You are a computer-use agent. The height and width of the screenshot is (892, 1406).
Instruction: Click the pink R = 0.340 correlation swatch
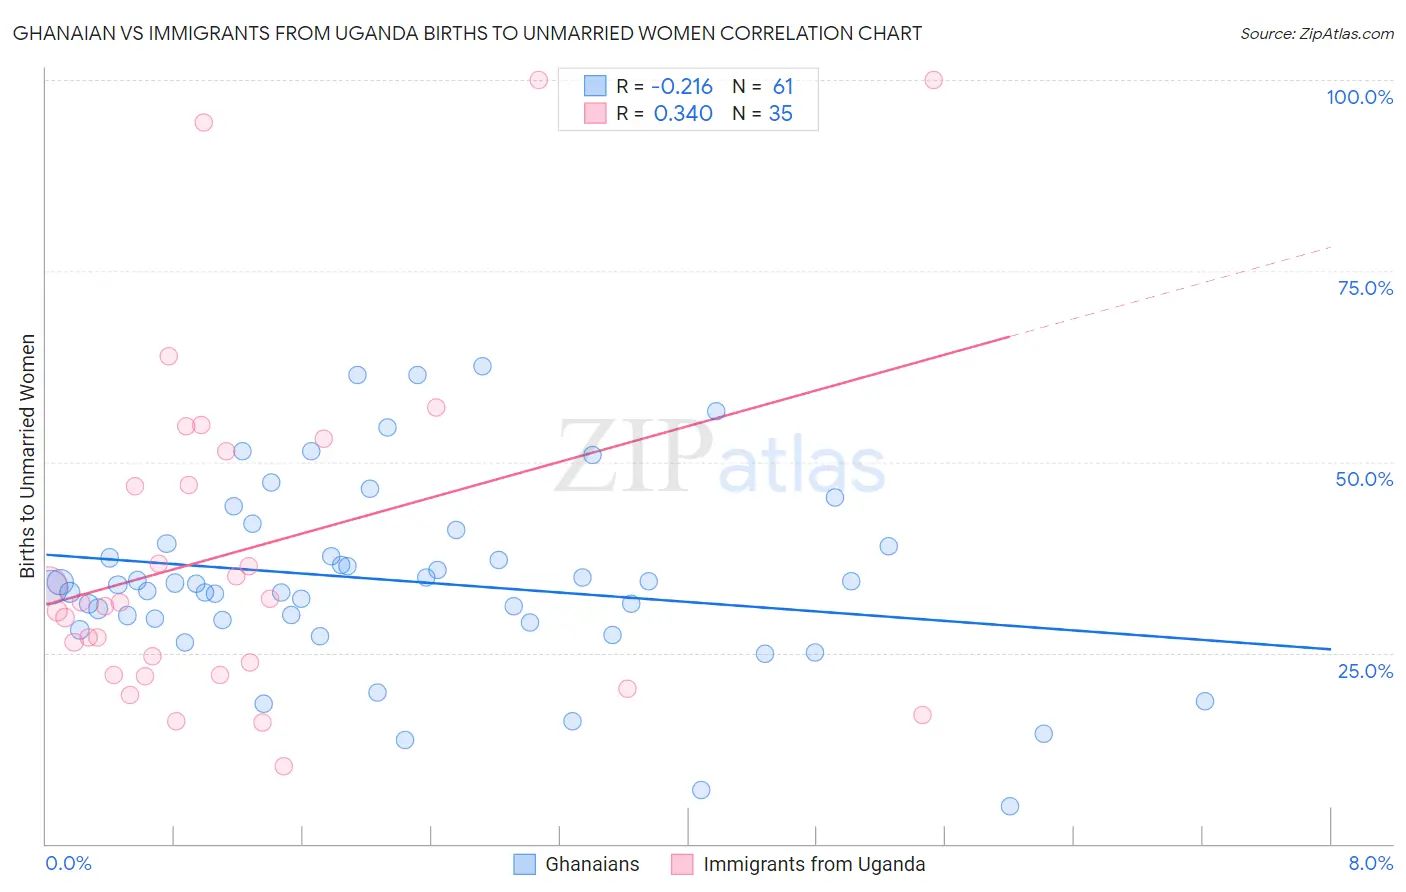[595, 113]
